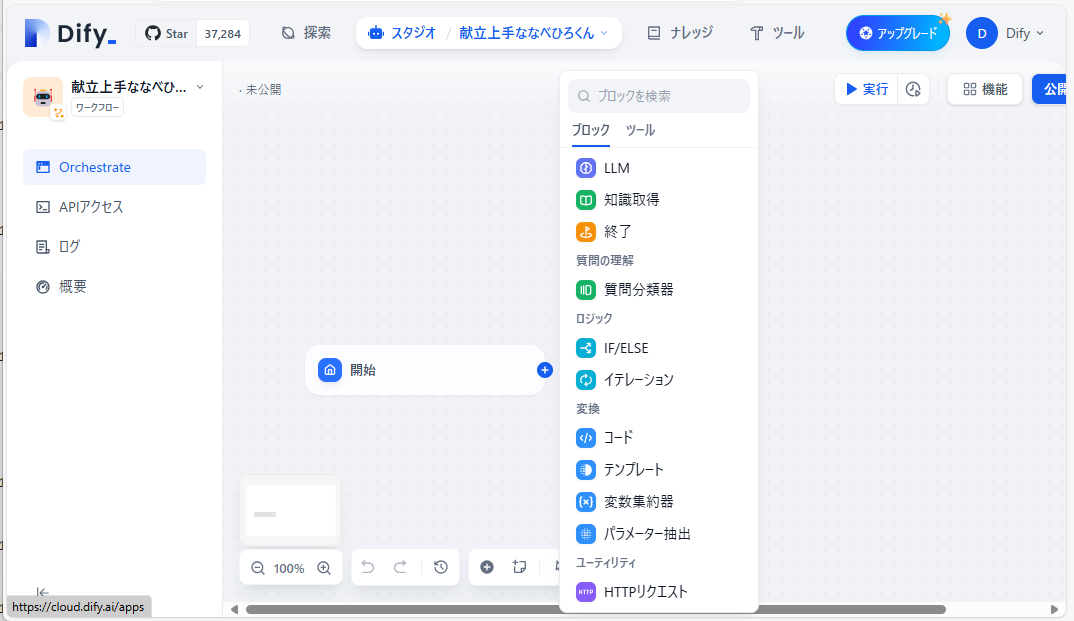
Task: Select the ブロック tab in block picker
Action: point(590,130)
